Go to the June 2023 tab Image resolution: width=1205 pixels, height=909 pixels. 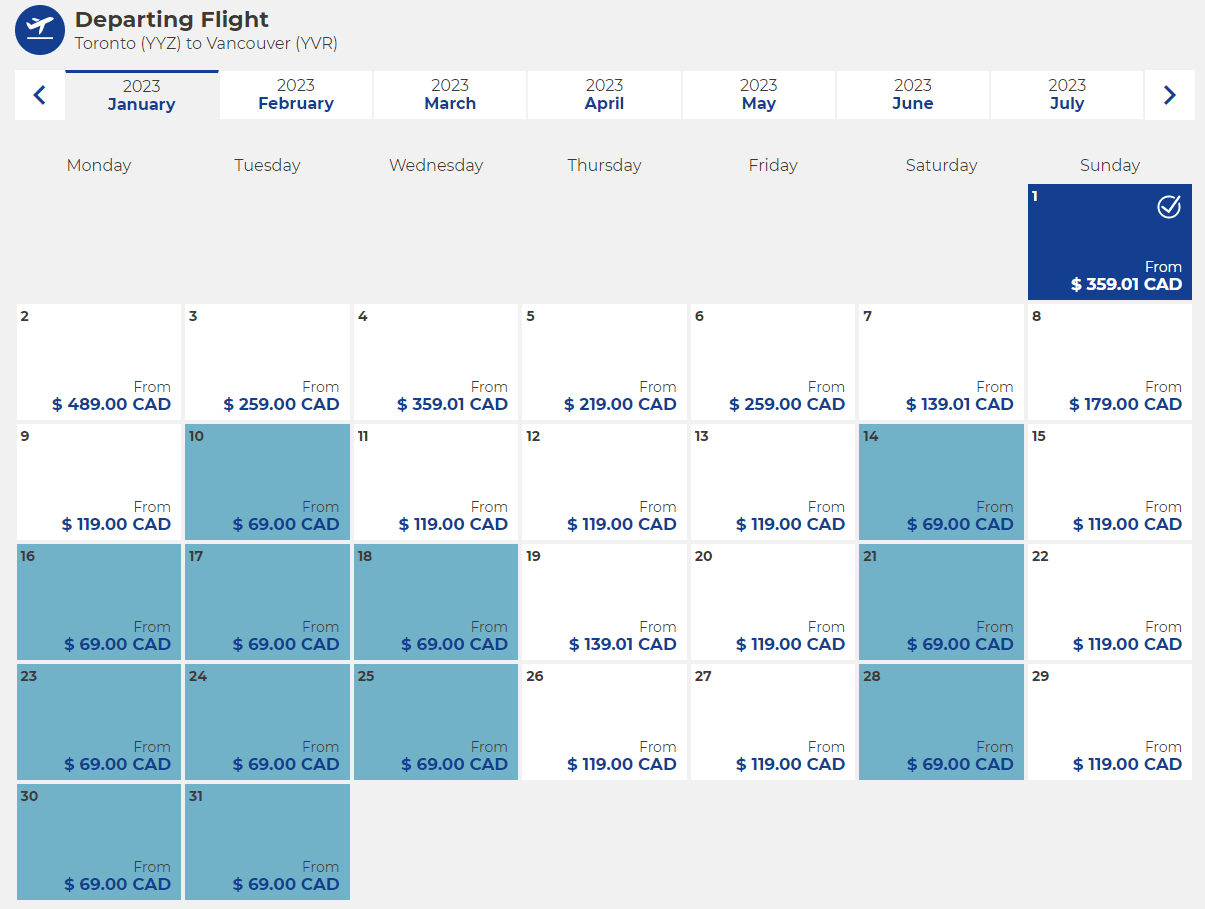pyautogui.click(x=912, y=95)
